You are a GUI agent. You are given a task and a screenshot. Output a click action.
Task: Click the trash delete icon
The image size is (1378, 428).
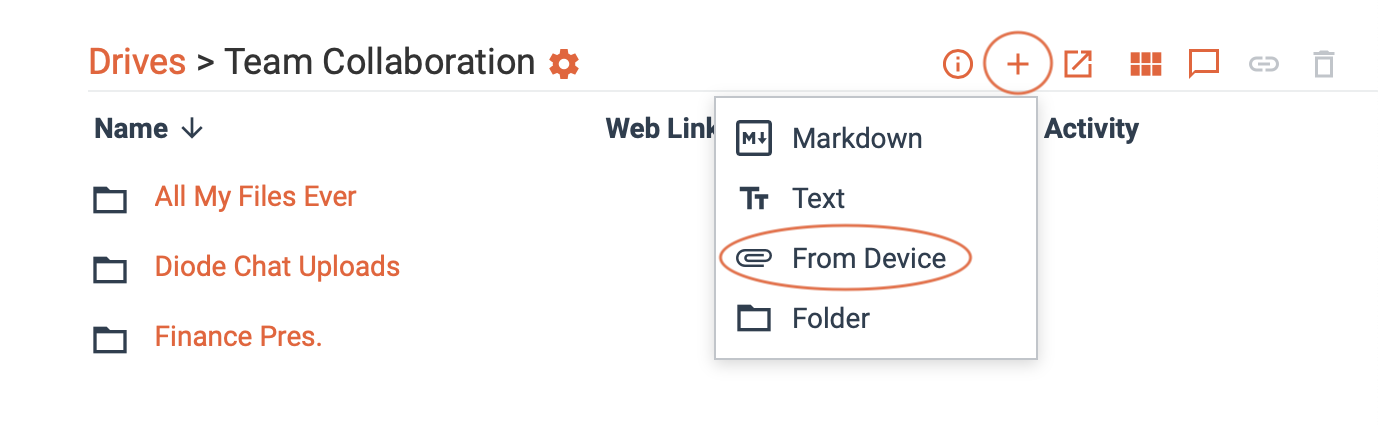coord(1324,65)
